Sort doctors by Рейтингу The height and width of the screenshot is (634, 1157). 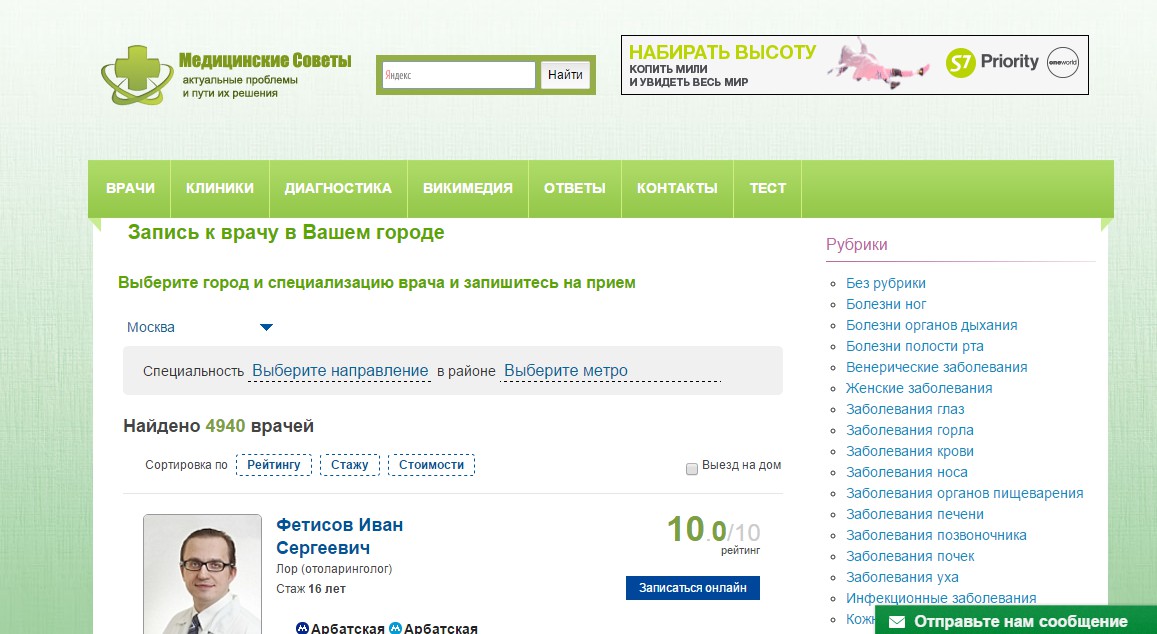coord(274,465)
